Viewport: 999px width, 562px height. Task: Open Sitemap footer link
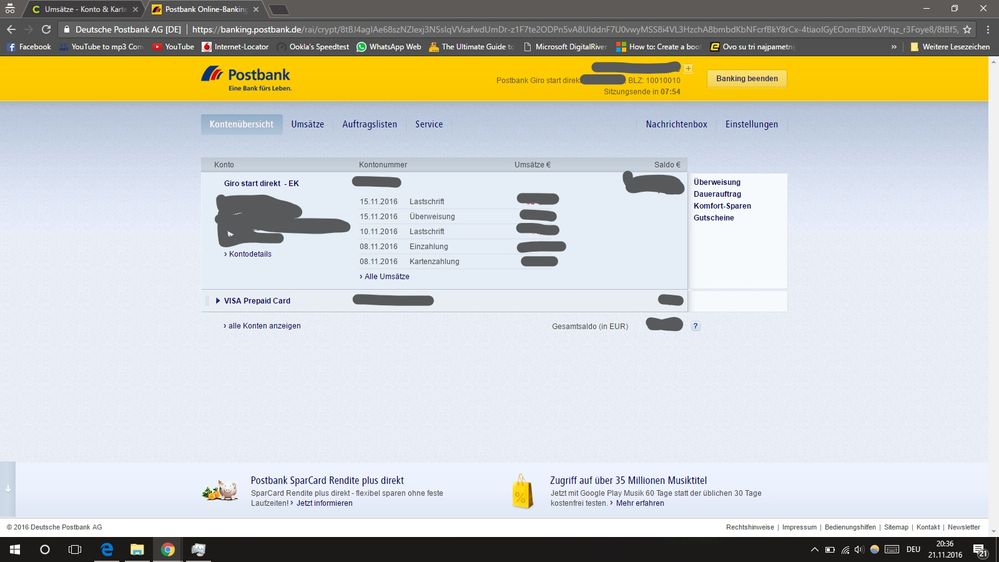896,527
